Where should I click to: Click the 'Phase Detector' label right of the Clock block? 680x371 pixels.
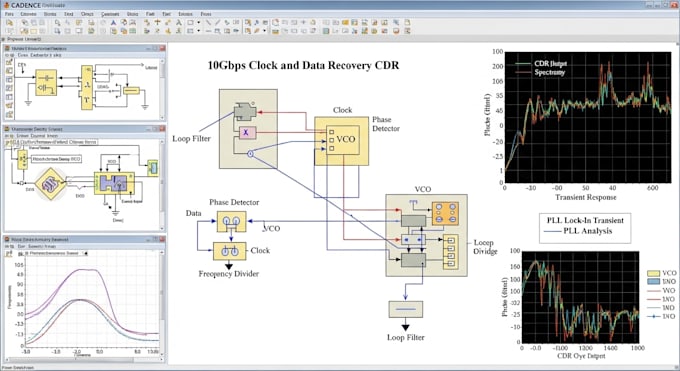click(386, 124)
